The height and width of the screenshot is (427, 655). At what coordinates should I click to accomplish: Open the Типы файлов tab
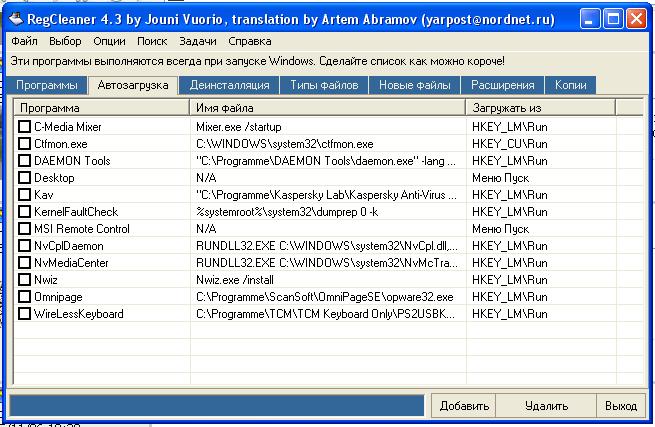click(x=324, y=85)
